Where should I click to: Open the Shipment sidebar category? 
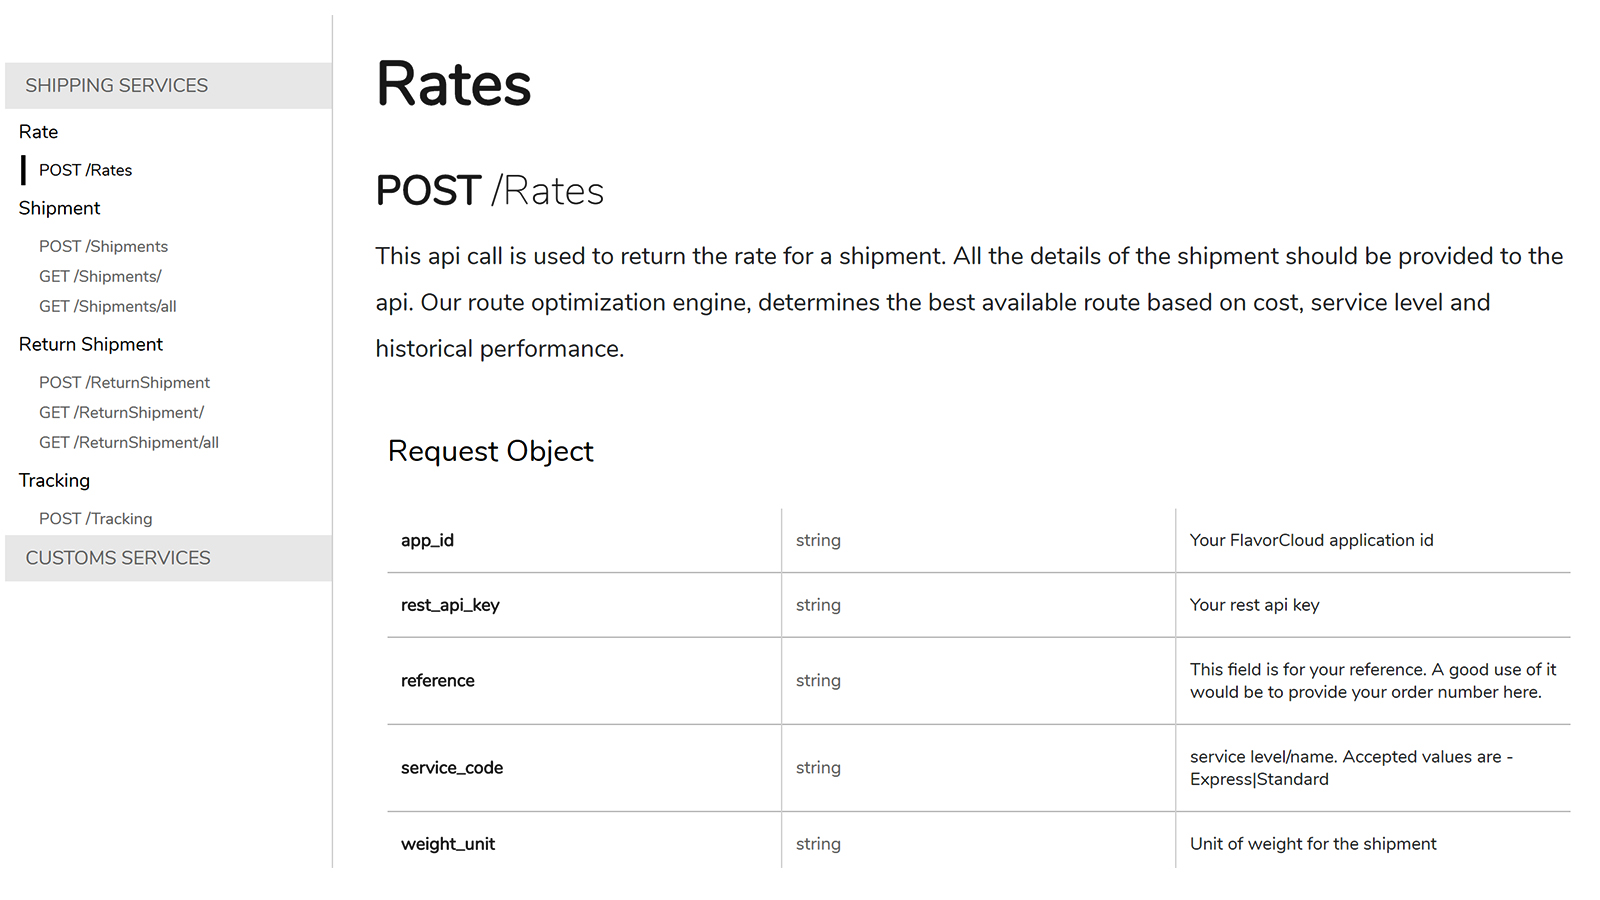pyautogui.click(x=60, y=208)
